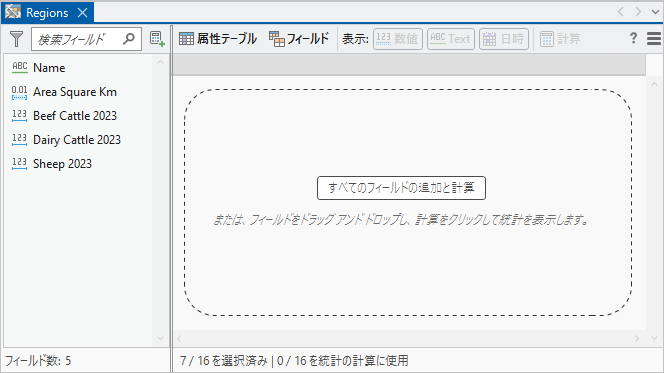Toggle the Text display filter

click(451, 39)
